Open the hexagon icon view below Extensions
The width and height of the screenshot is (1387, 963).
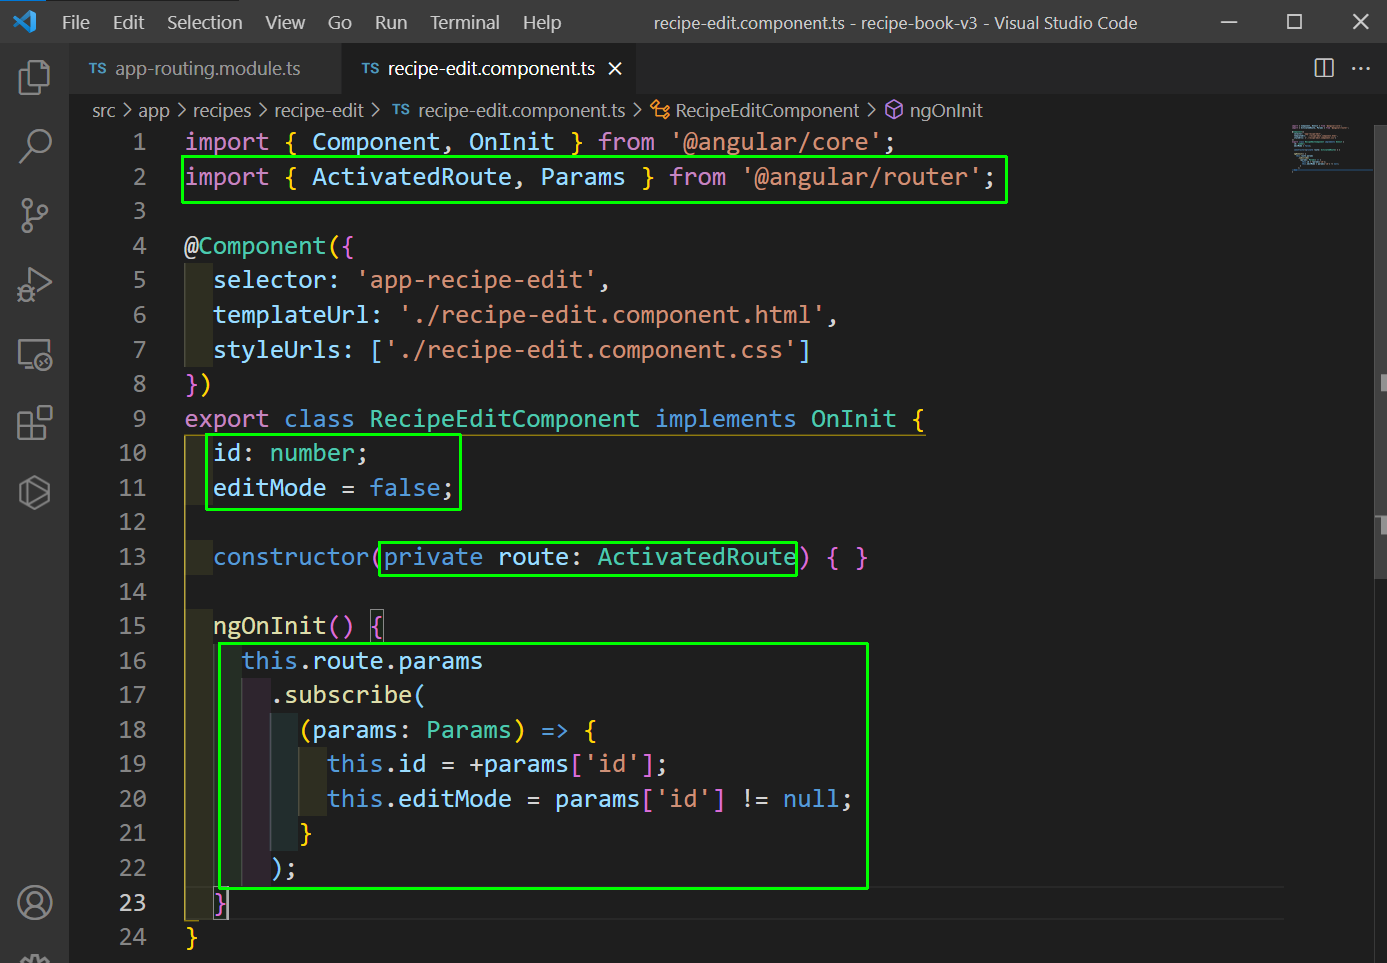34,492
